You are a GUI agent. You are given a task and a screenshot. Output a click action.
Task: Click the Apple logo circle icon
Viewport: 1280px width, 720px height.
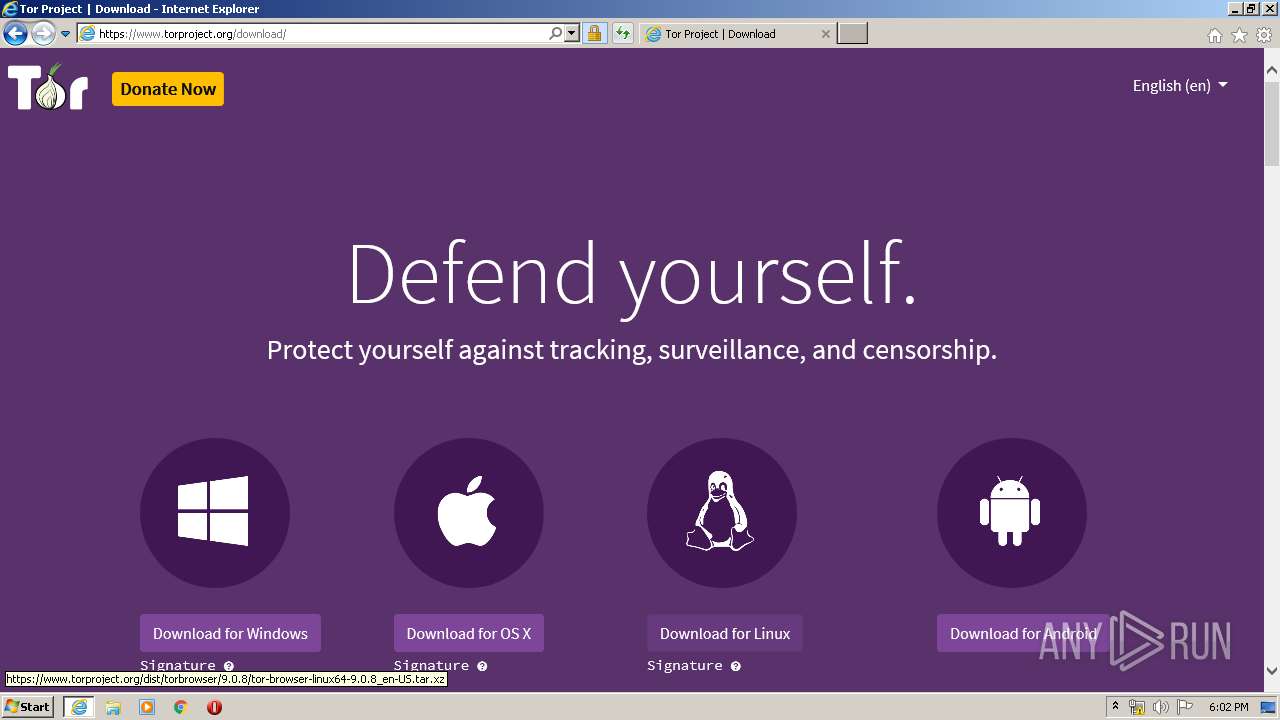click(x=469, y=513)
